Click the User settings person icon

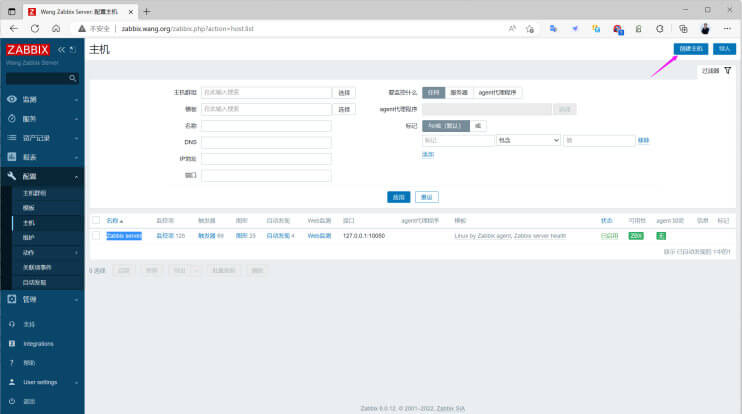coord(12,382)
